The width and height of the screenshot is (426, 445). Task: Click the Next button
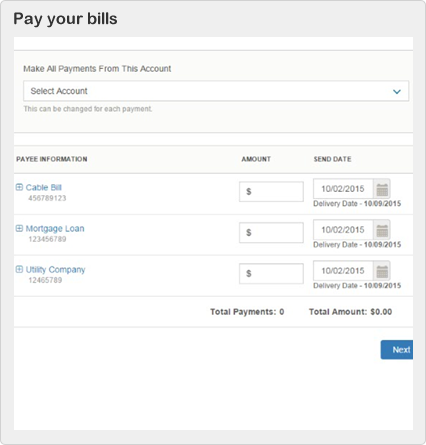pyautogui.click(x=397, y=350)
